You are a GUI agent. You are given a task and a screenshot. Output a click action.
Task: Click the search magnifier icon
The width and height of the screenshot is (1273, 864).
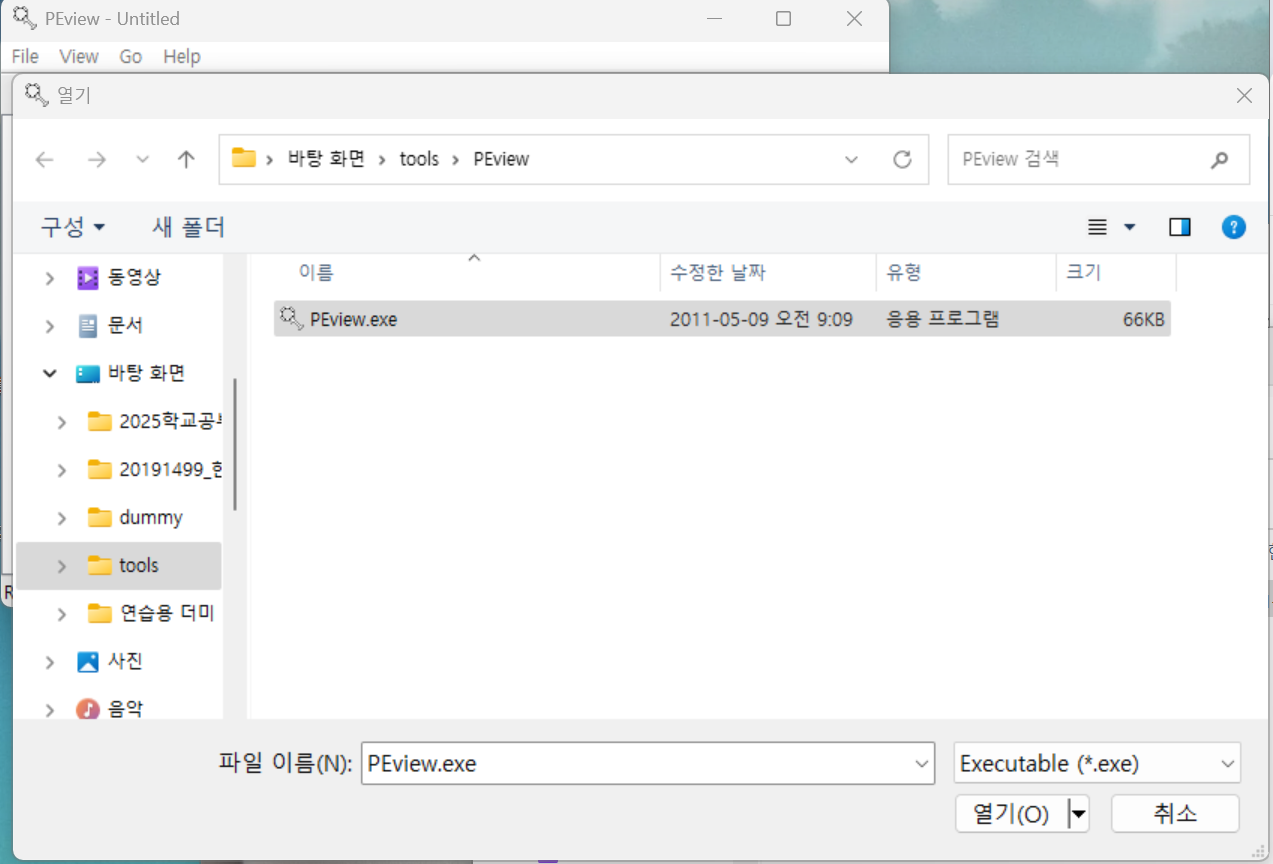click(x=1219, y=160)
